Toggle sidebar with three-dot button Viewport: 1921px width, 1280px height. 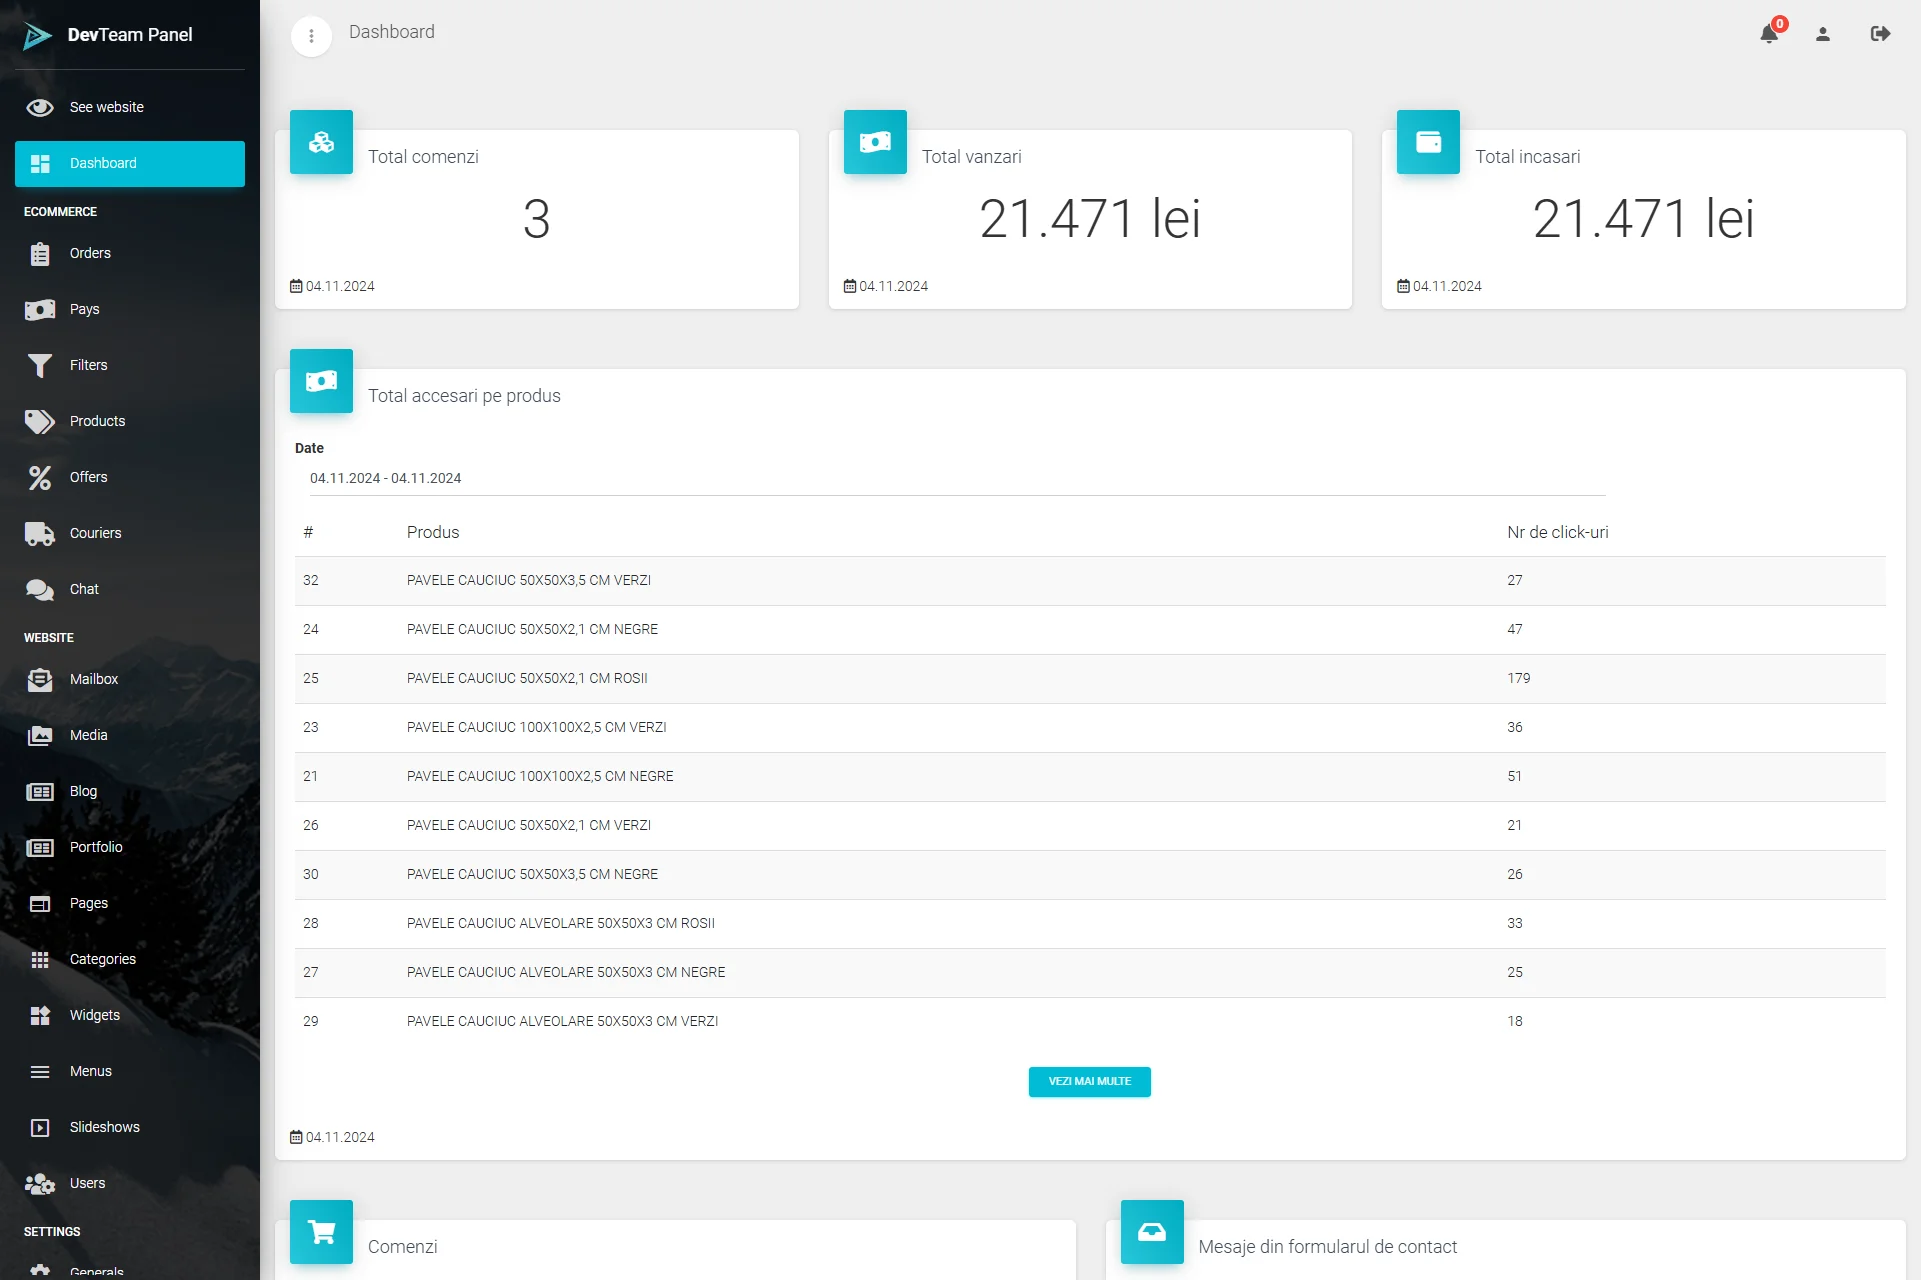click(x=311, y=37)
